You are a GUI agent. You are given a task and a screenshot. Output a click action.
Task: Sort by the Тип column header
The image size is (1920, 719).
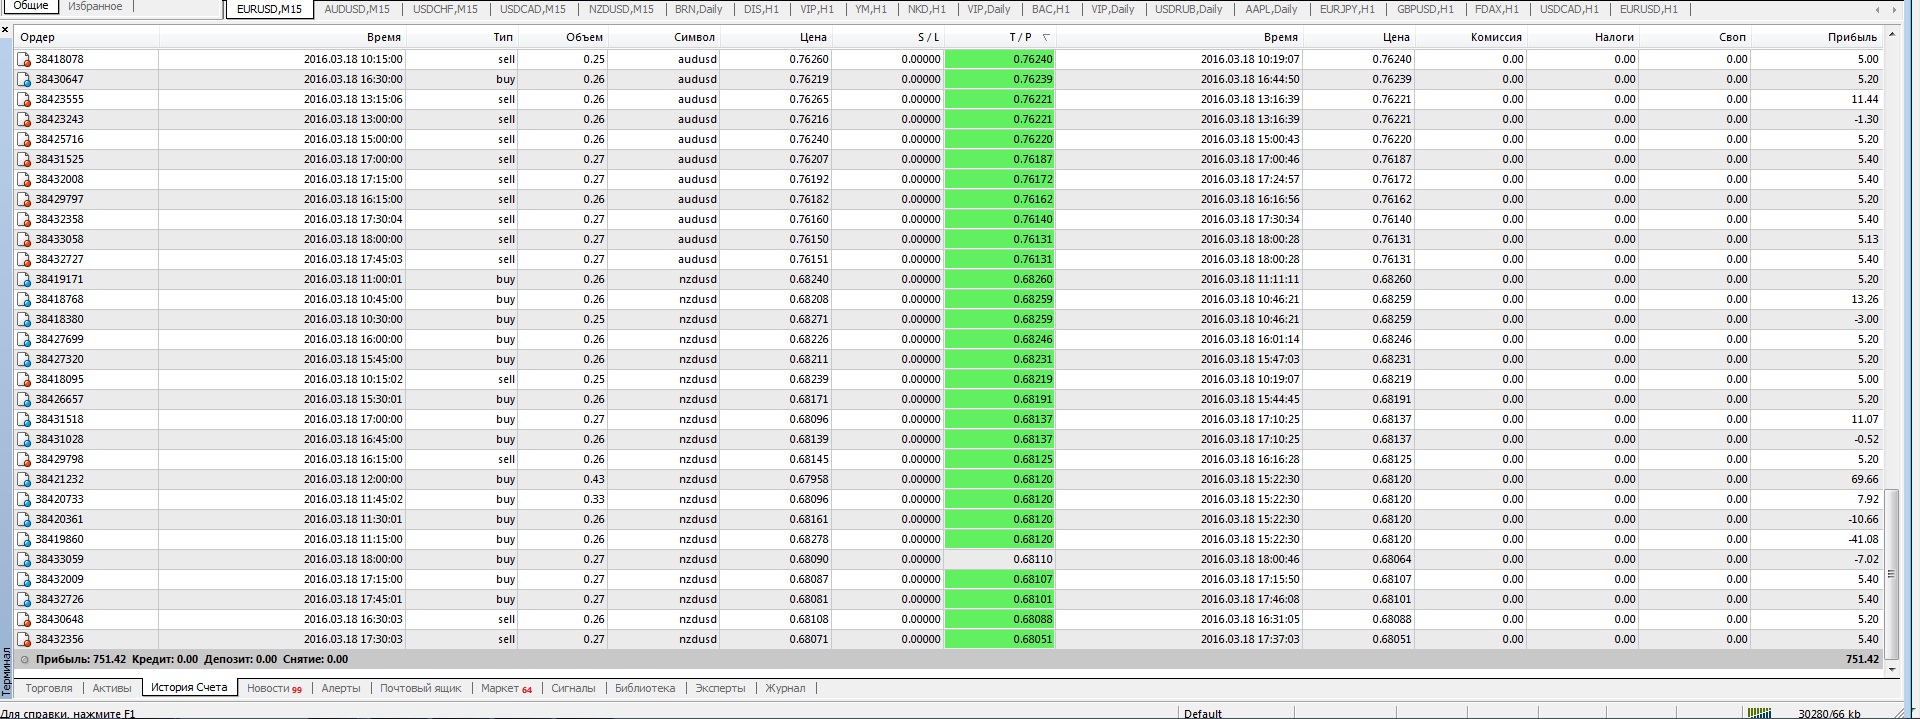pyautogui.click(x=462, y=37)
